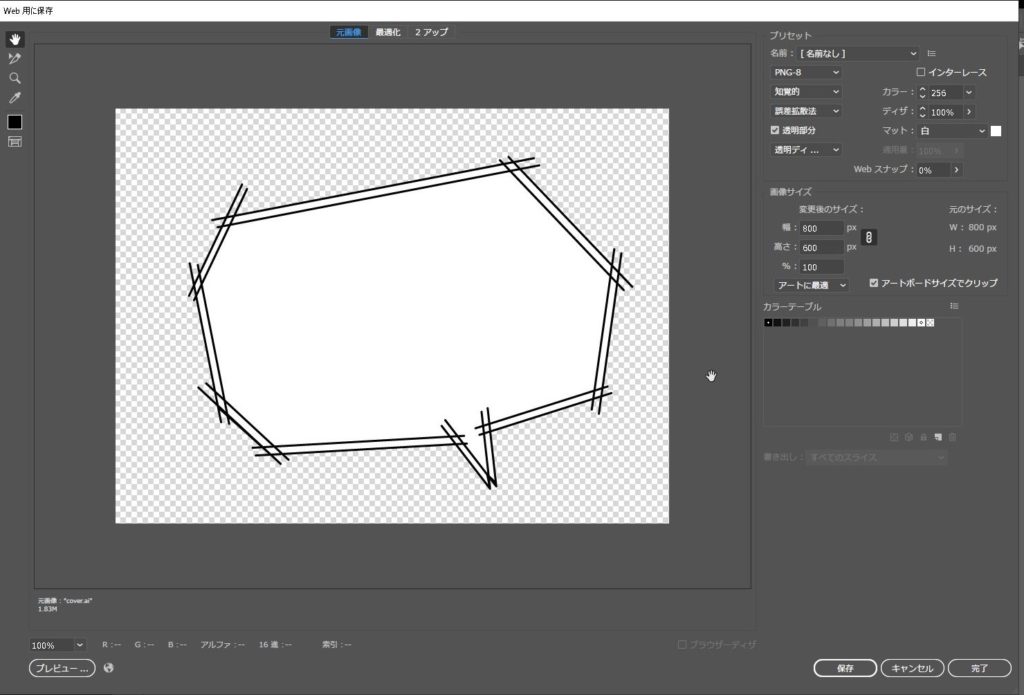Enable the インターレース checkbox
Viewport: 1024px width, 695px height.
[921, 73]
